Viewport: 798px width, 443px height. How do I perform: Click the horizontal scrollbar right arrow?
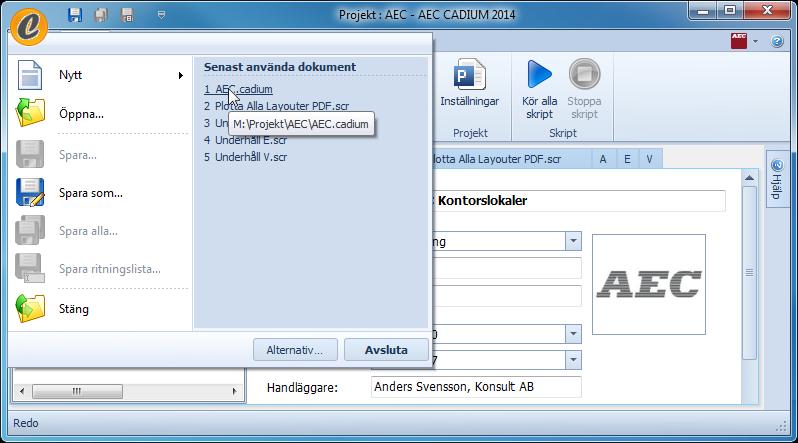coord(234,391)
